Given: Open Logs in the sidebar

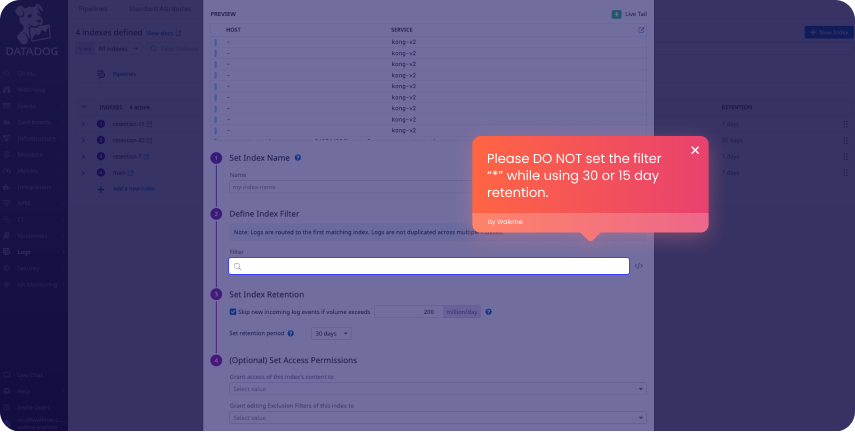Looking at the screenshot, I should 24,252.
